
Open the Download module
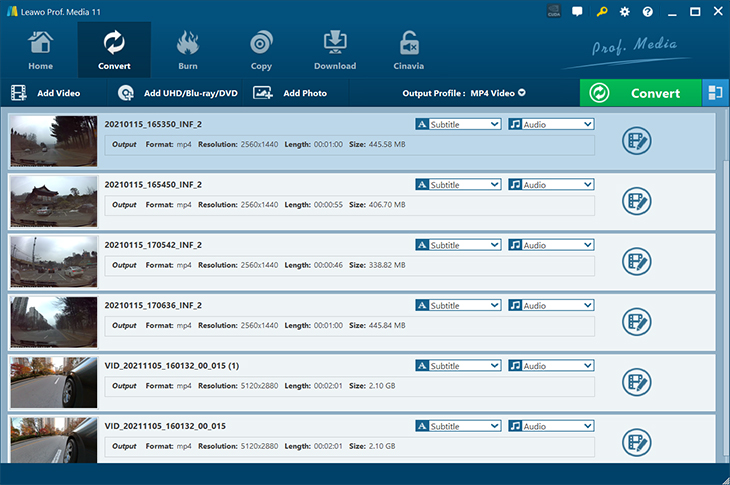coord(335,50)
